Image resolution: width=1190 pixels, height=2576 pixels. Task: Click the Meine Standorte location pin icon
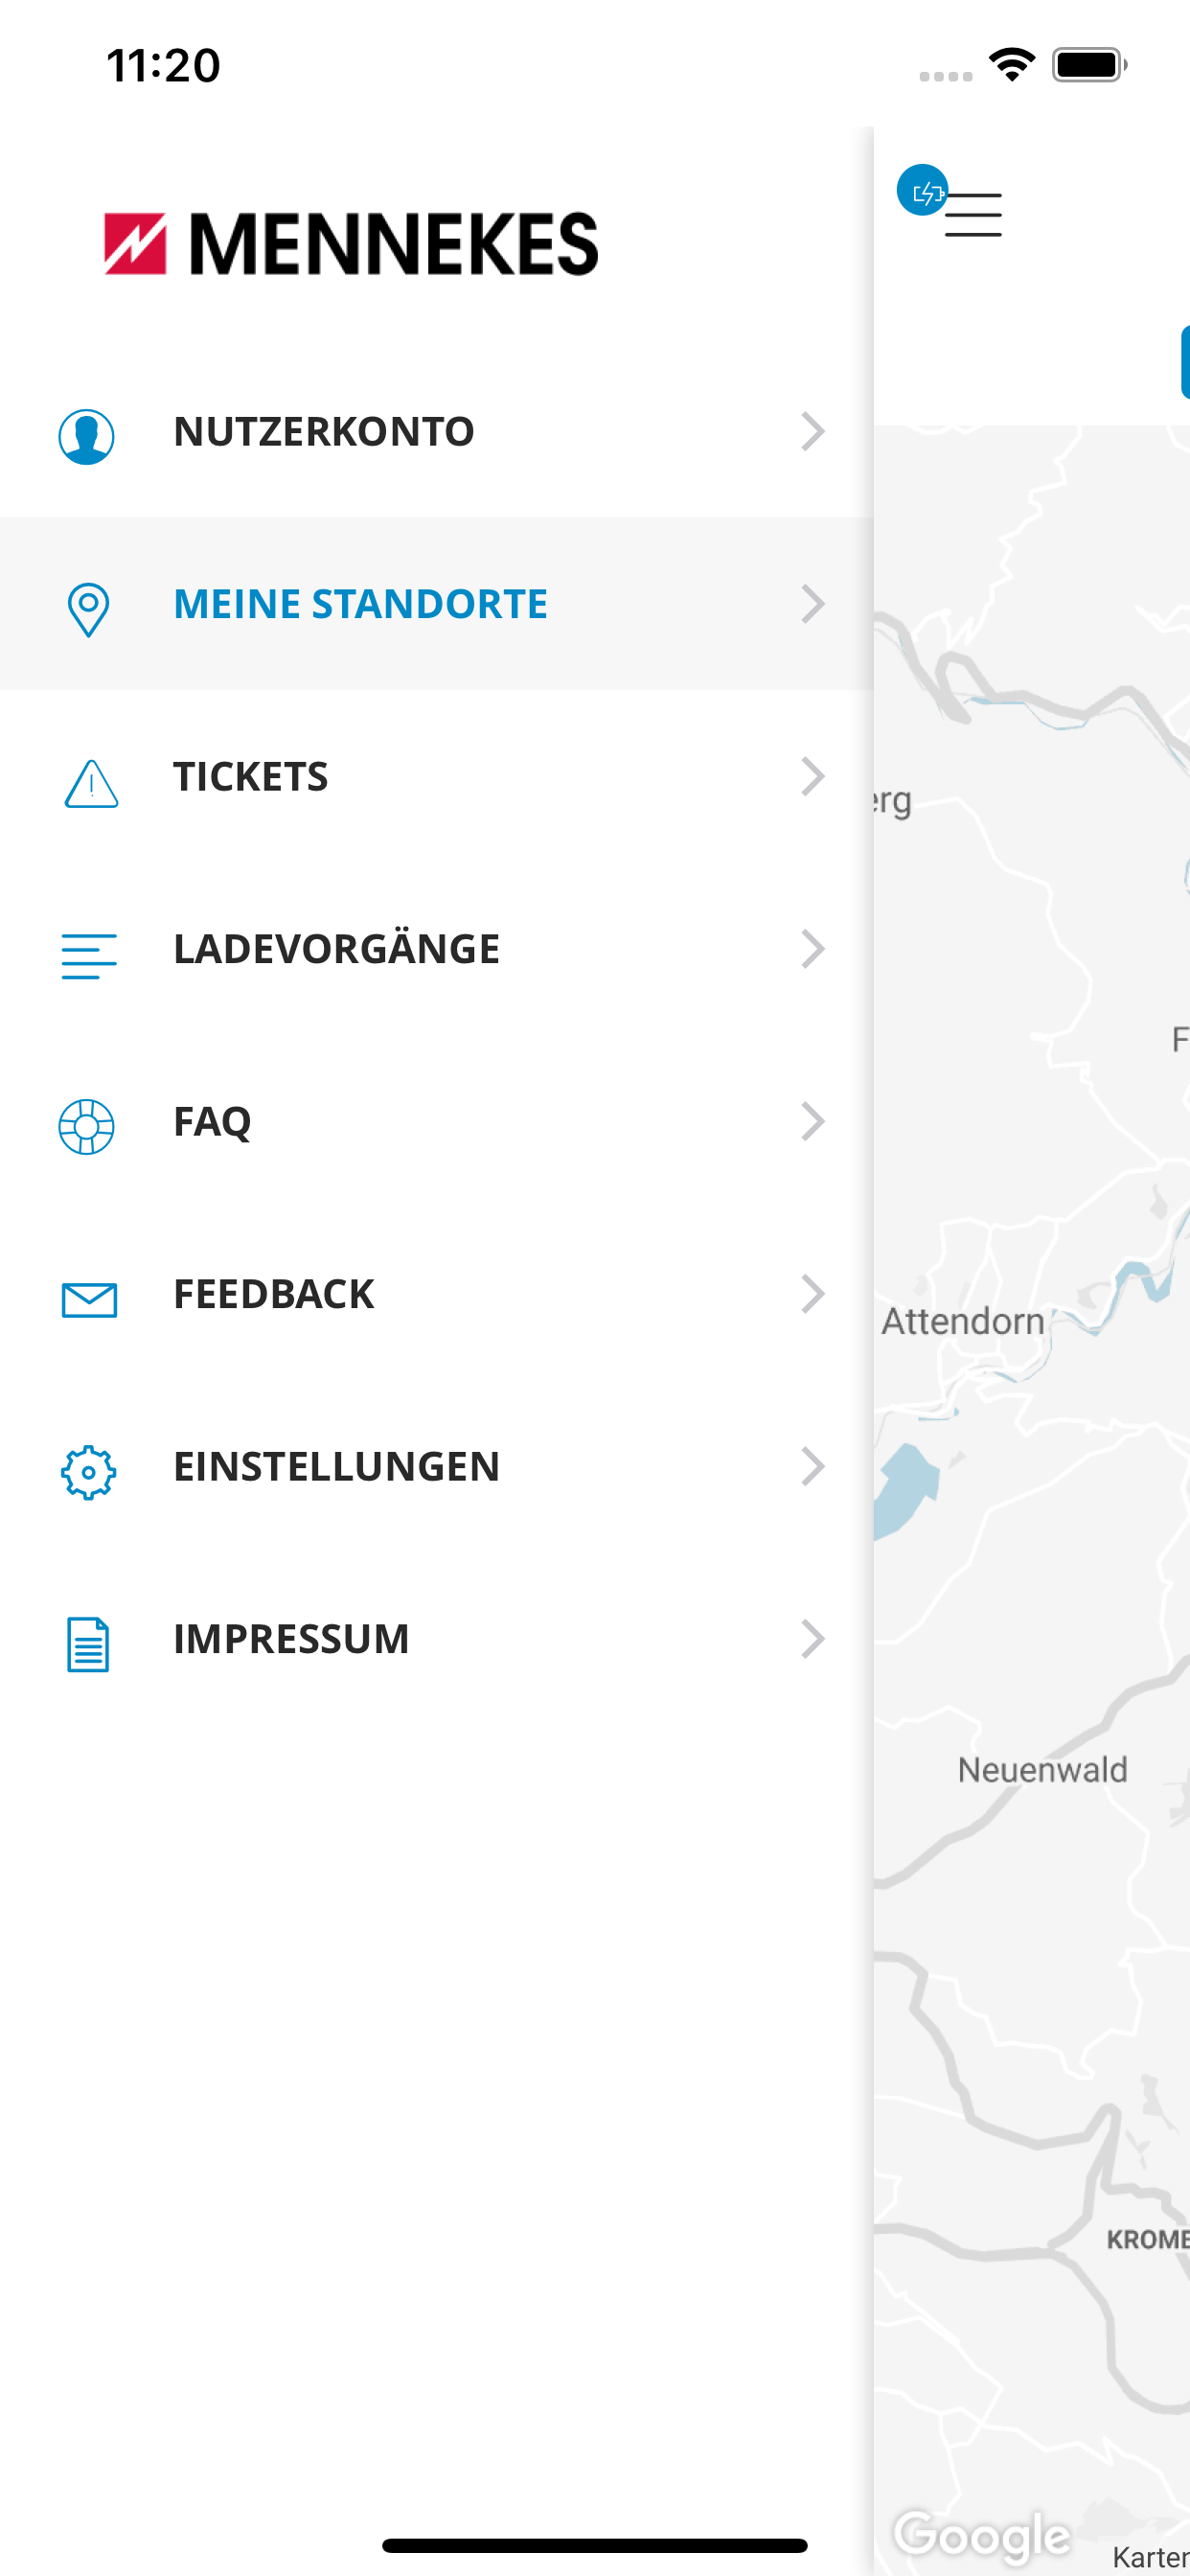[88, 608]
